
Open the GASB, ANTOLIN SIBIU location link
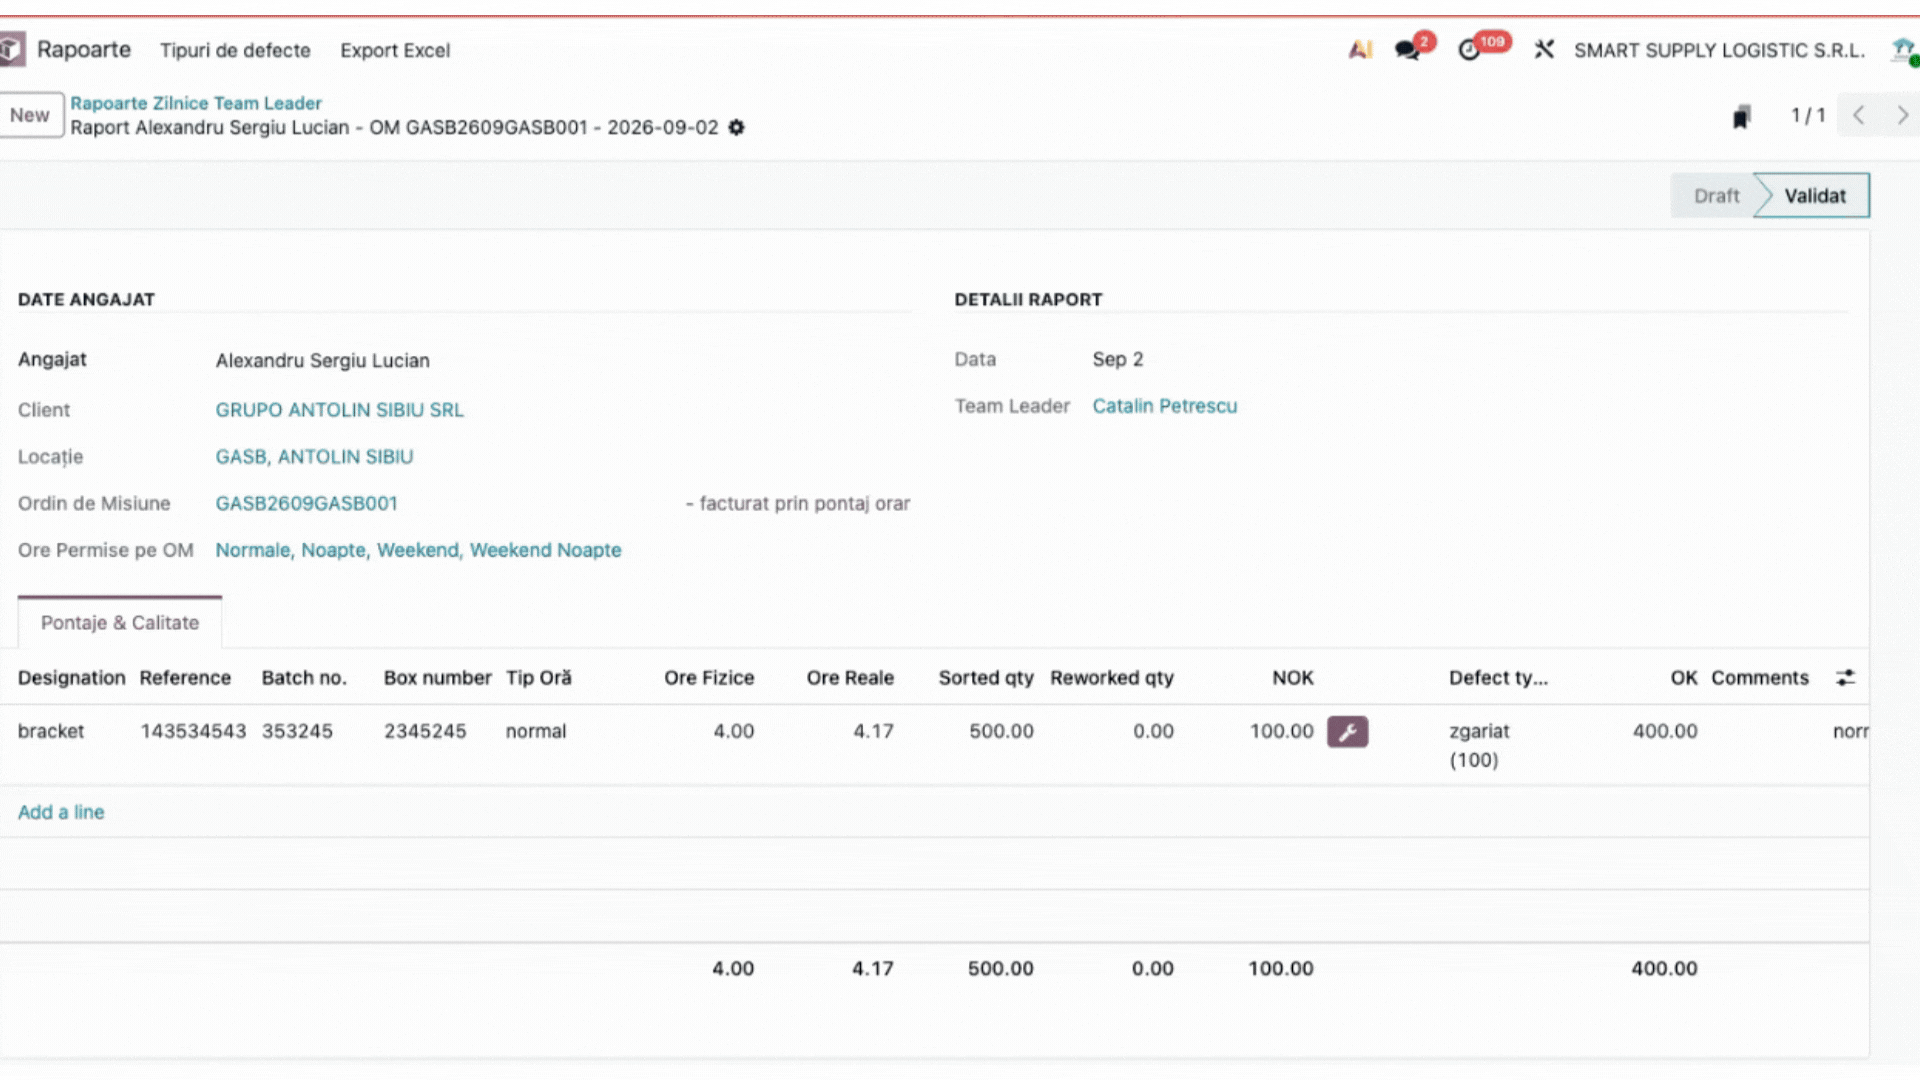[314, 457]
